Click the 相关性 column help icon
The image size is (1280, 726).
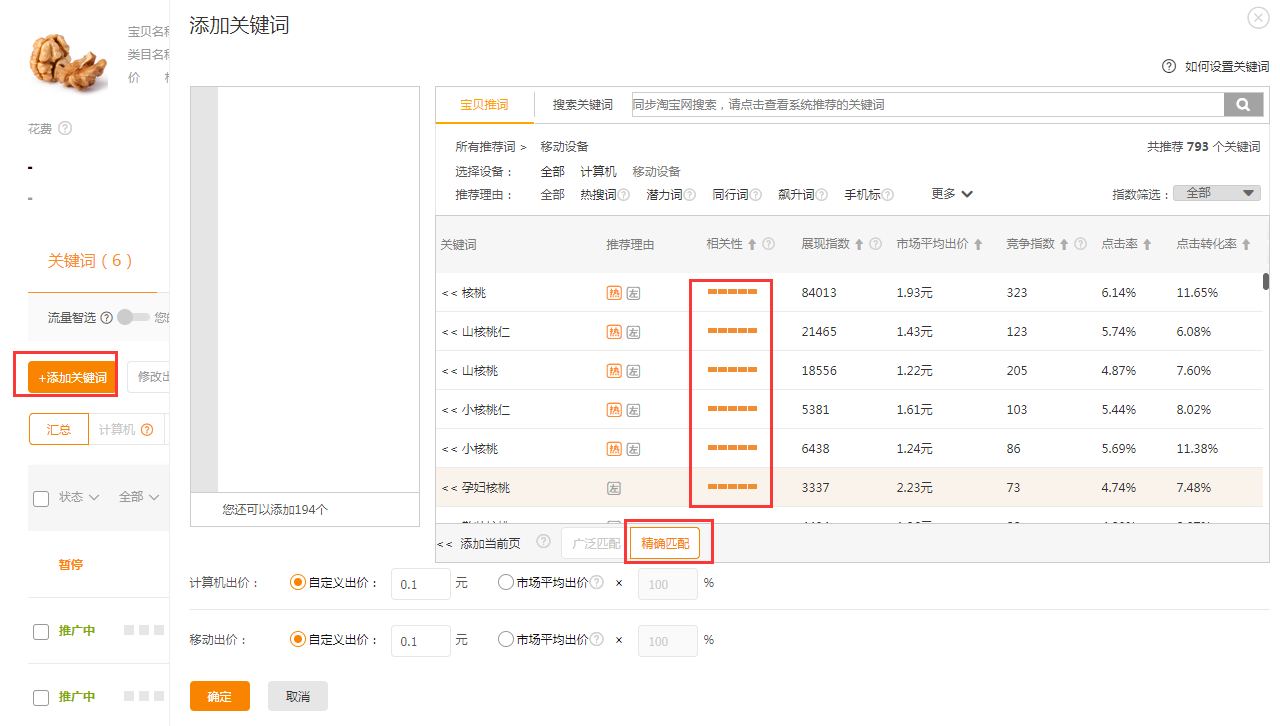point(768,244)
